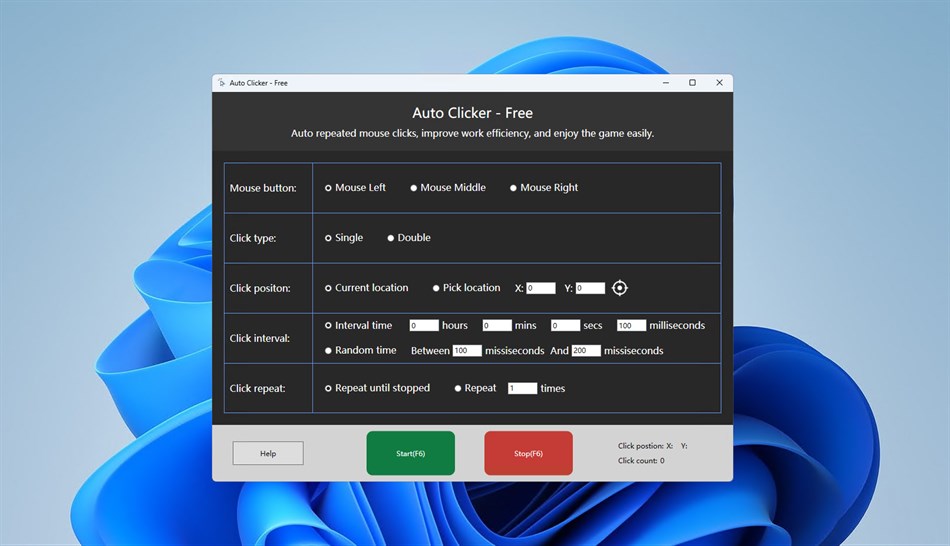The image size is (950, 546).
Task: Open the Help button
Action: pyautogui.click(x=268, y=453)
